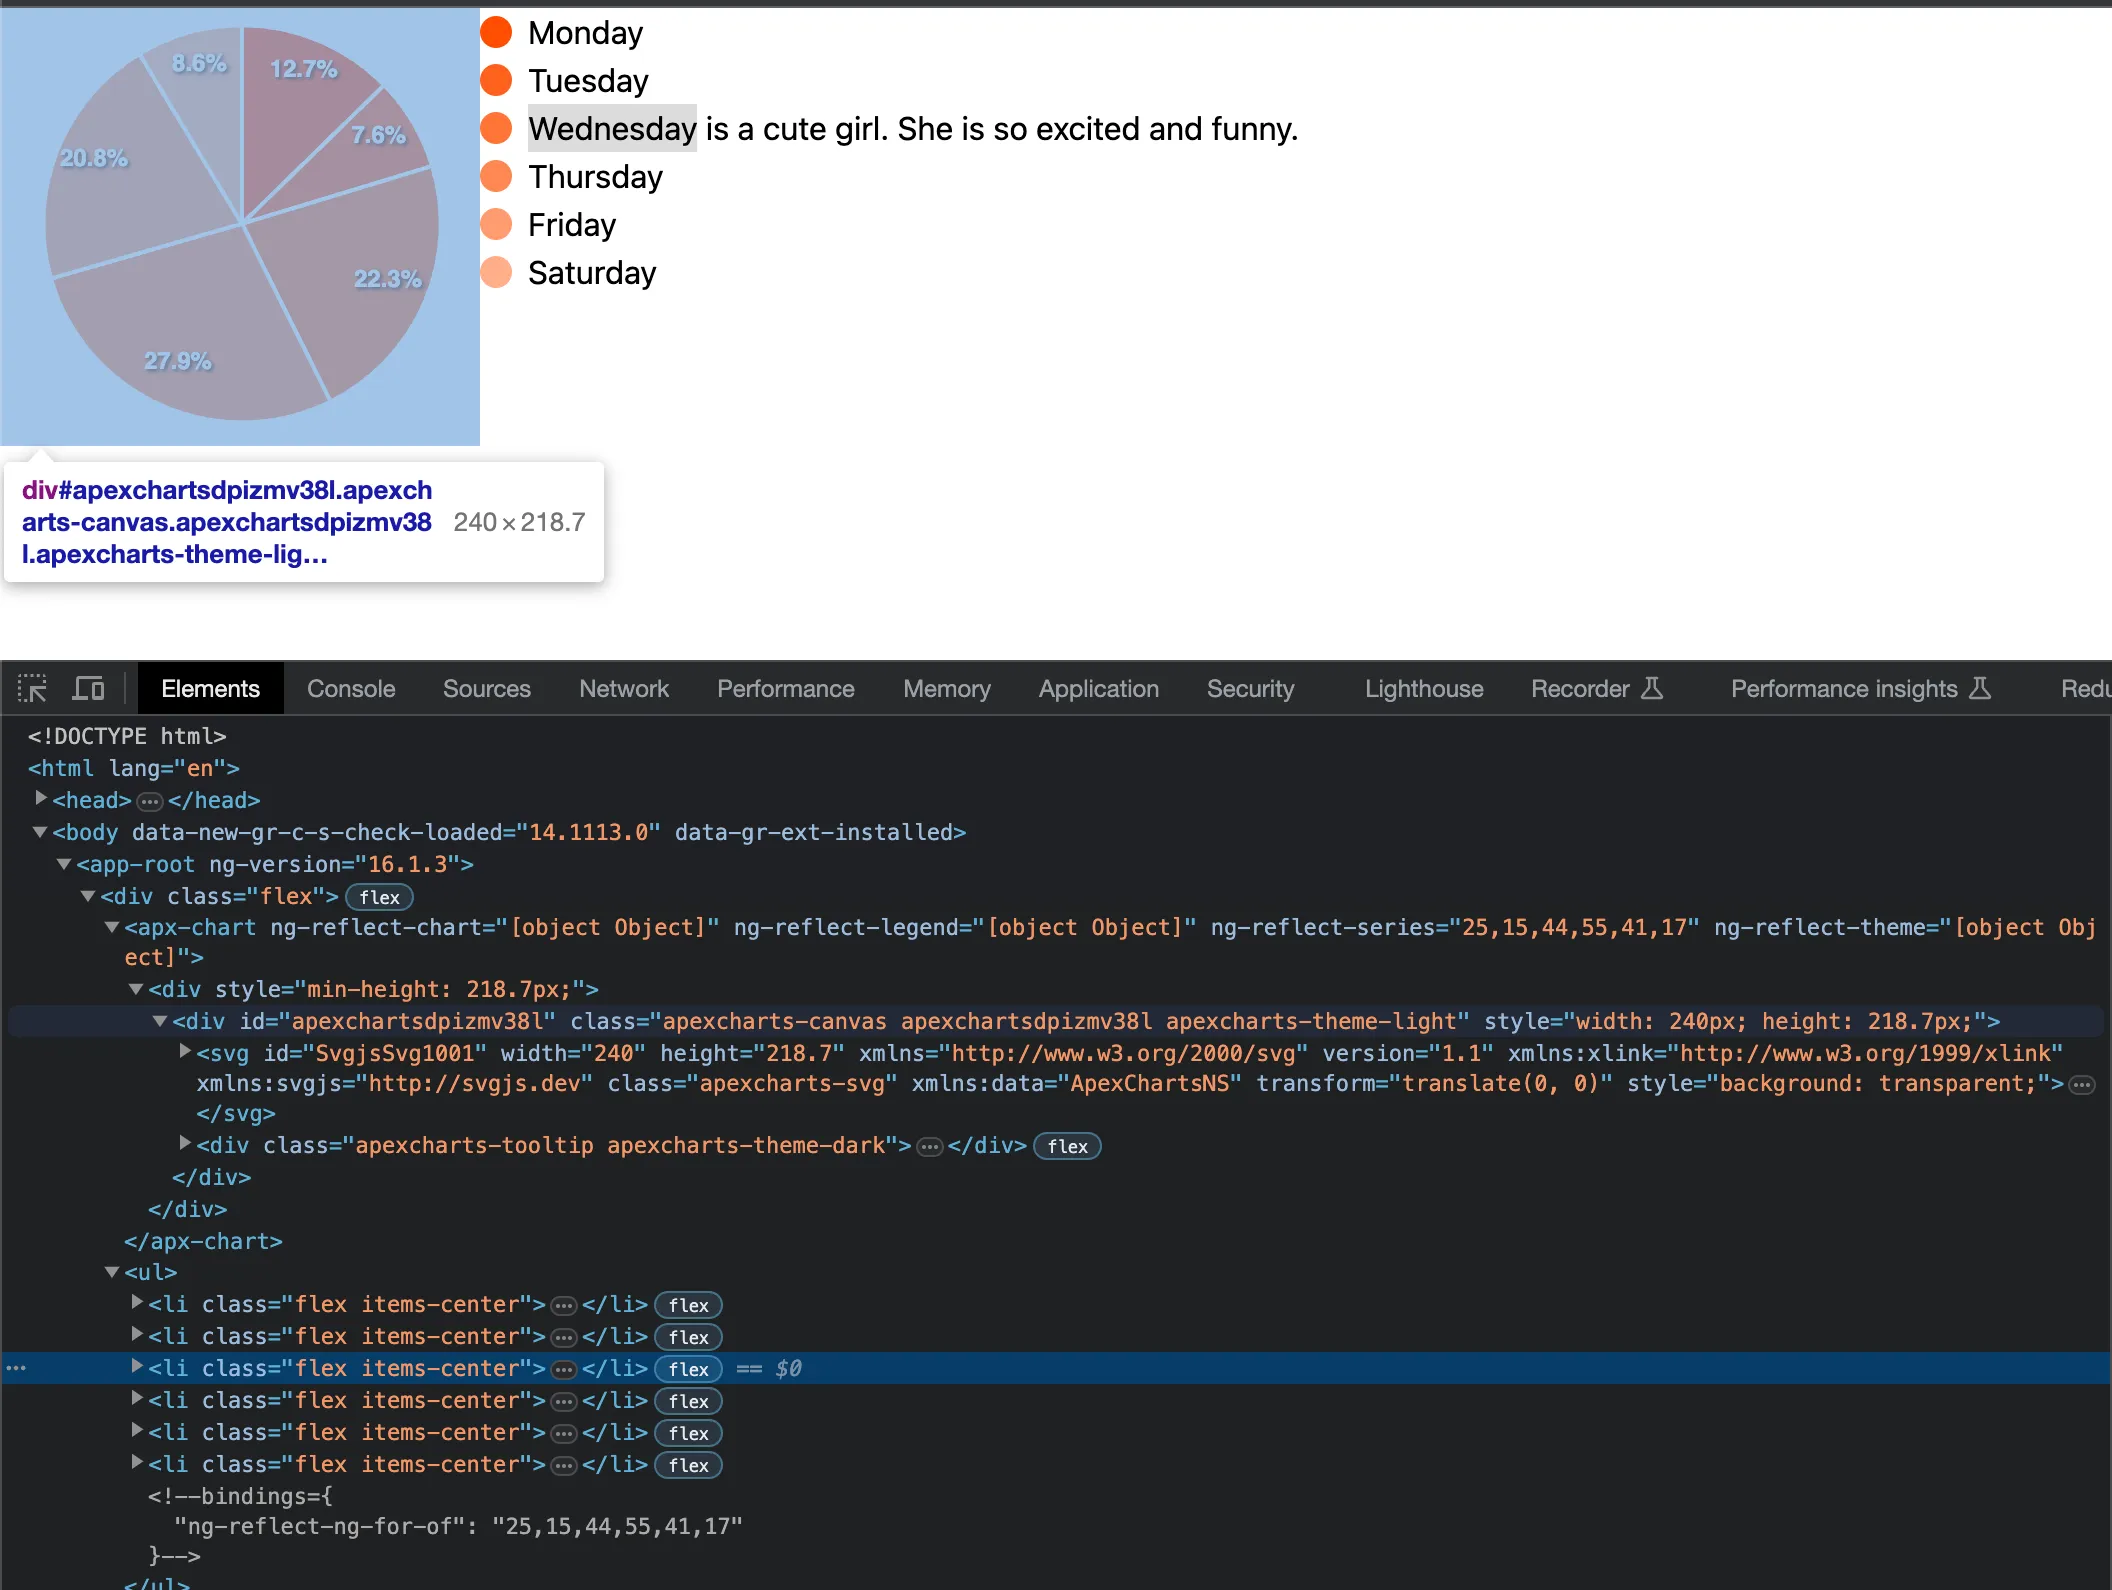Click the Recorder tab flask icon
This screenshot has height=1590, width=2112.
[1652, 688]
